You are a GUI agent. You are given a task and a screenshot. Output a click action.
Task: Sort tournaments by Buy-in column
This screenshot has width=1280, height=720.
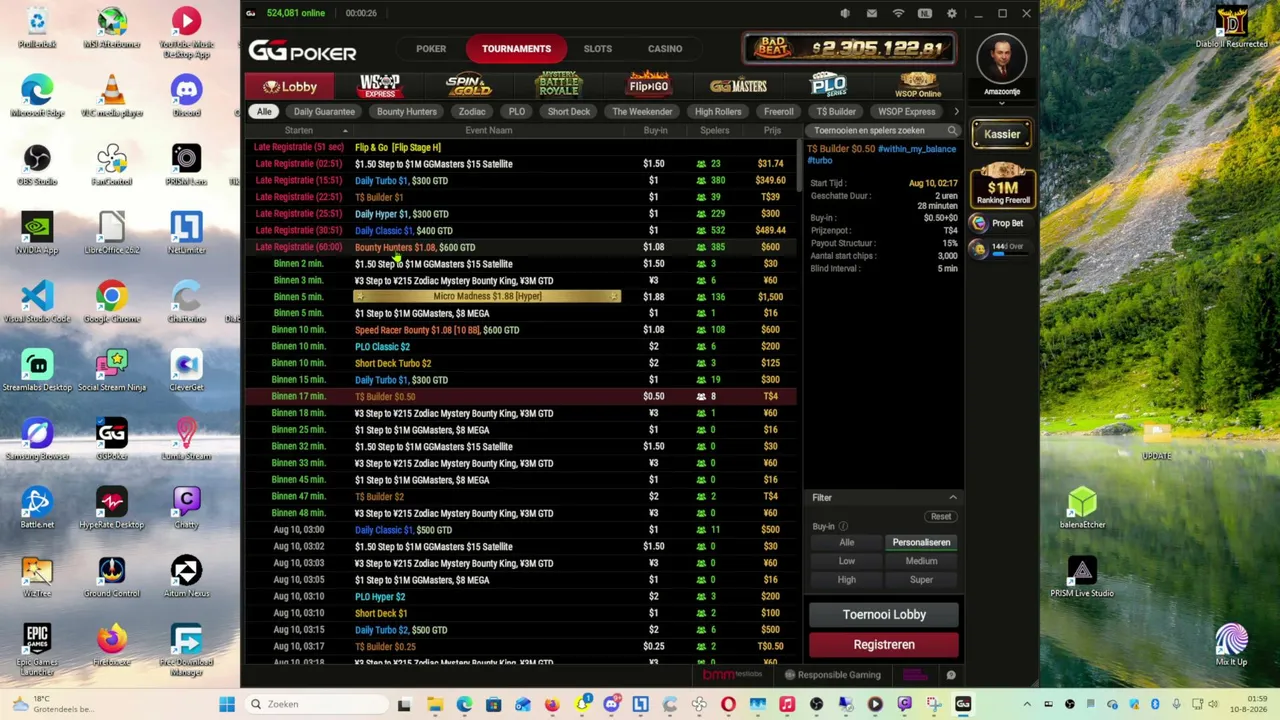pyautogui.click(x=655, y=131)
